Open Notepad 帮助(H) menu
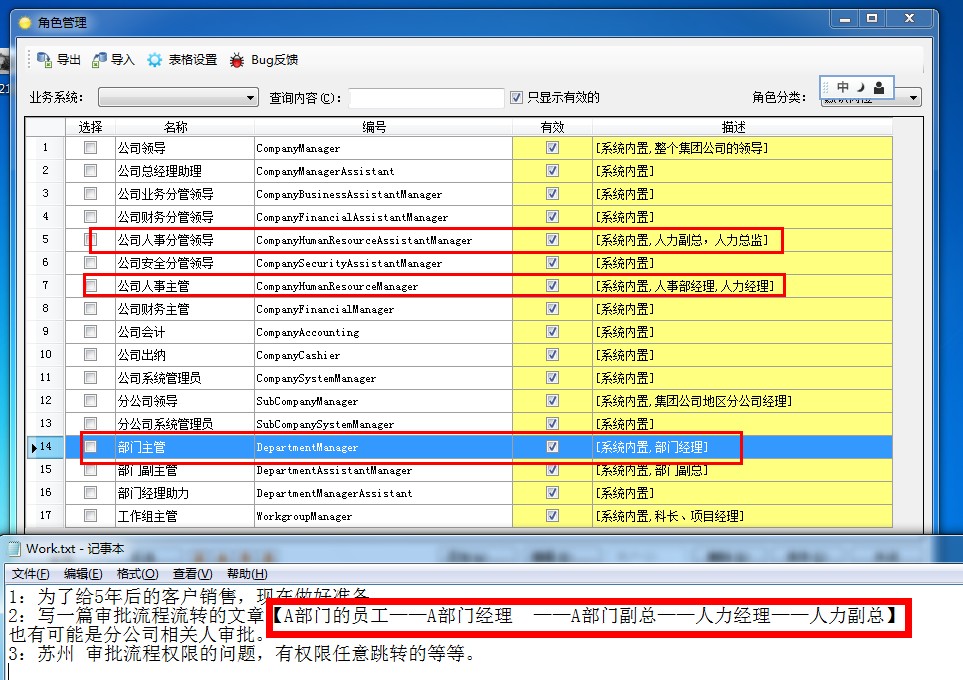Viewport: 963px width, 680px height. click(247, 574)
